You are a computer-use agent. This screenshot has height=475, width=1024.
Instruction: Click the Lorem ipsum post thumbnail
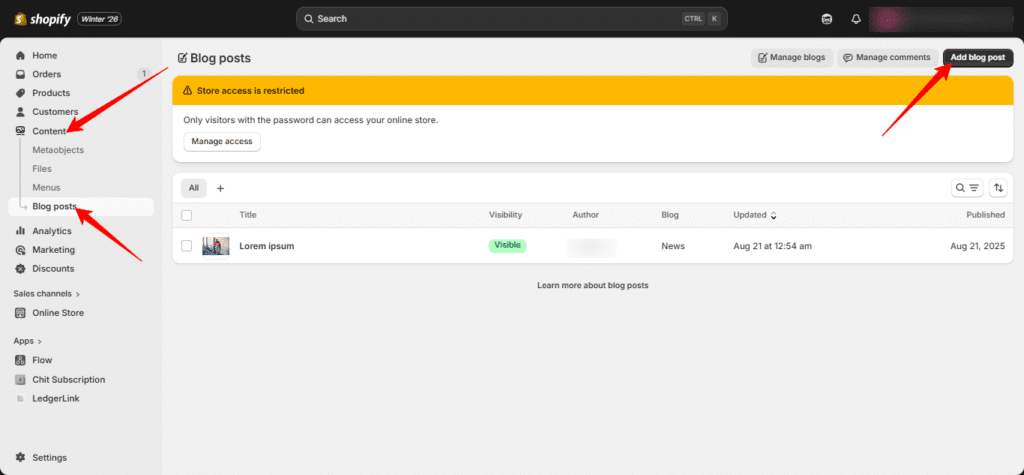[216, 246]
